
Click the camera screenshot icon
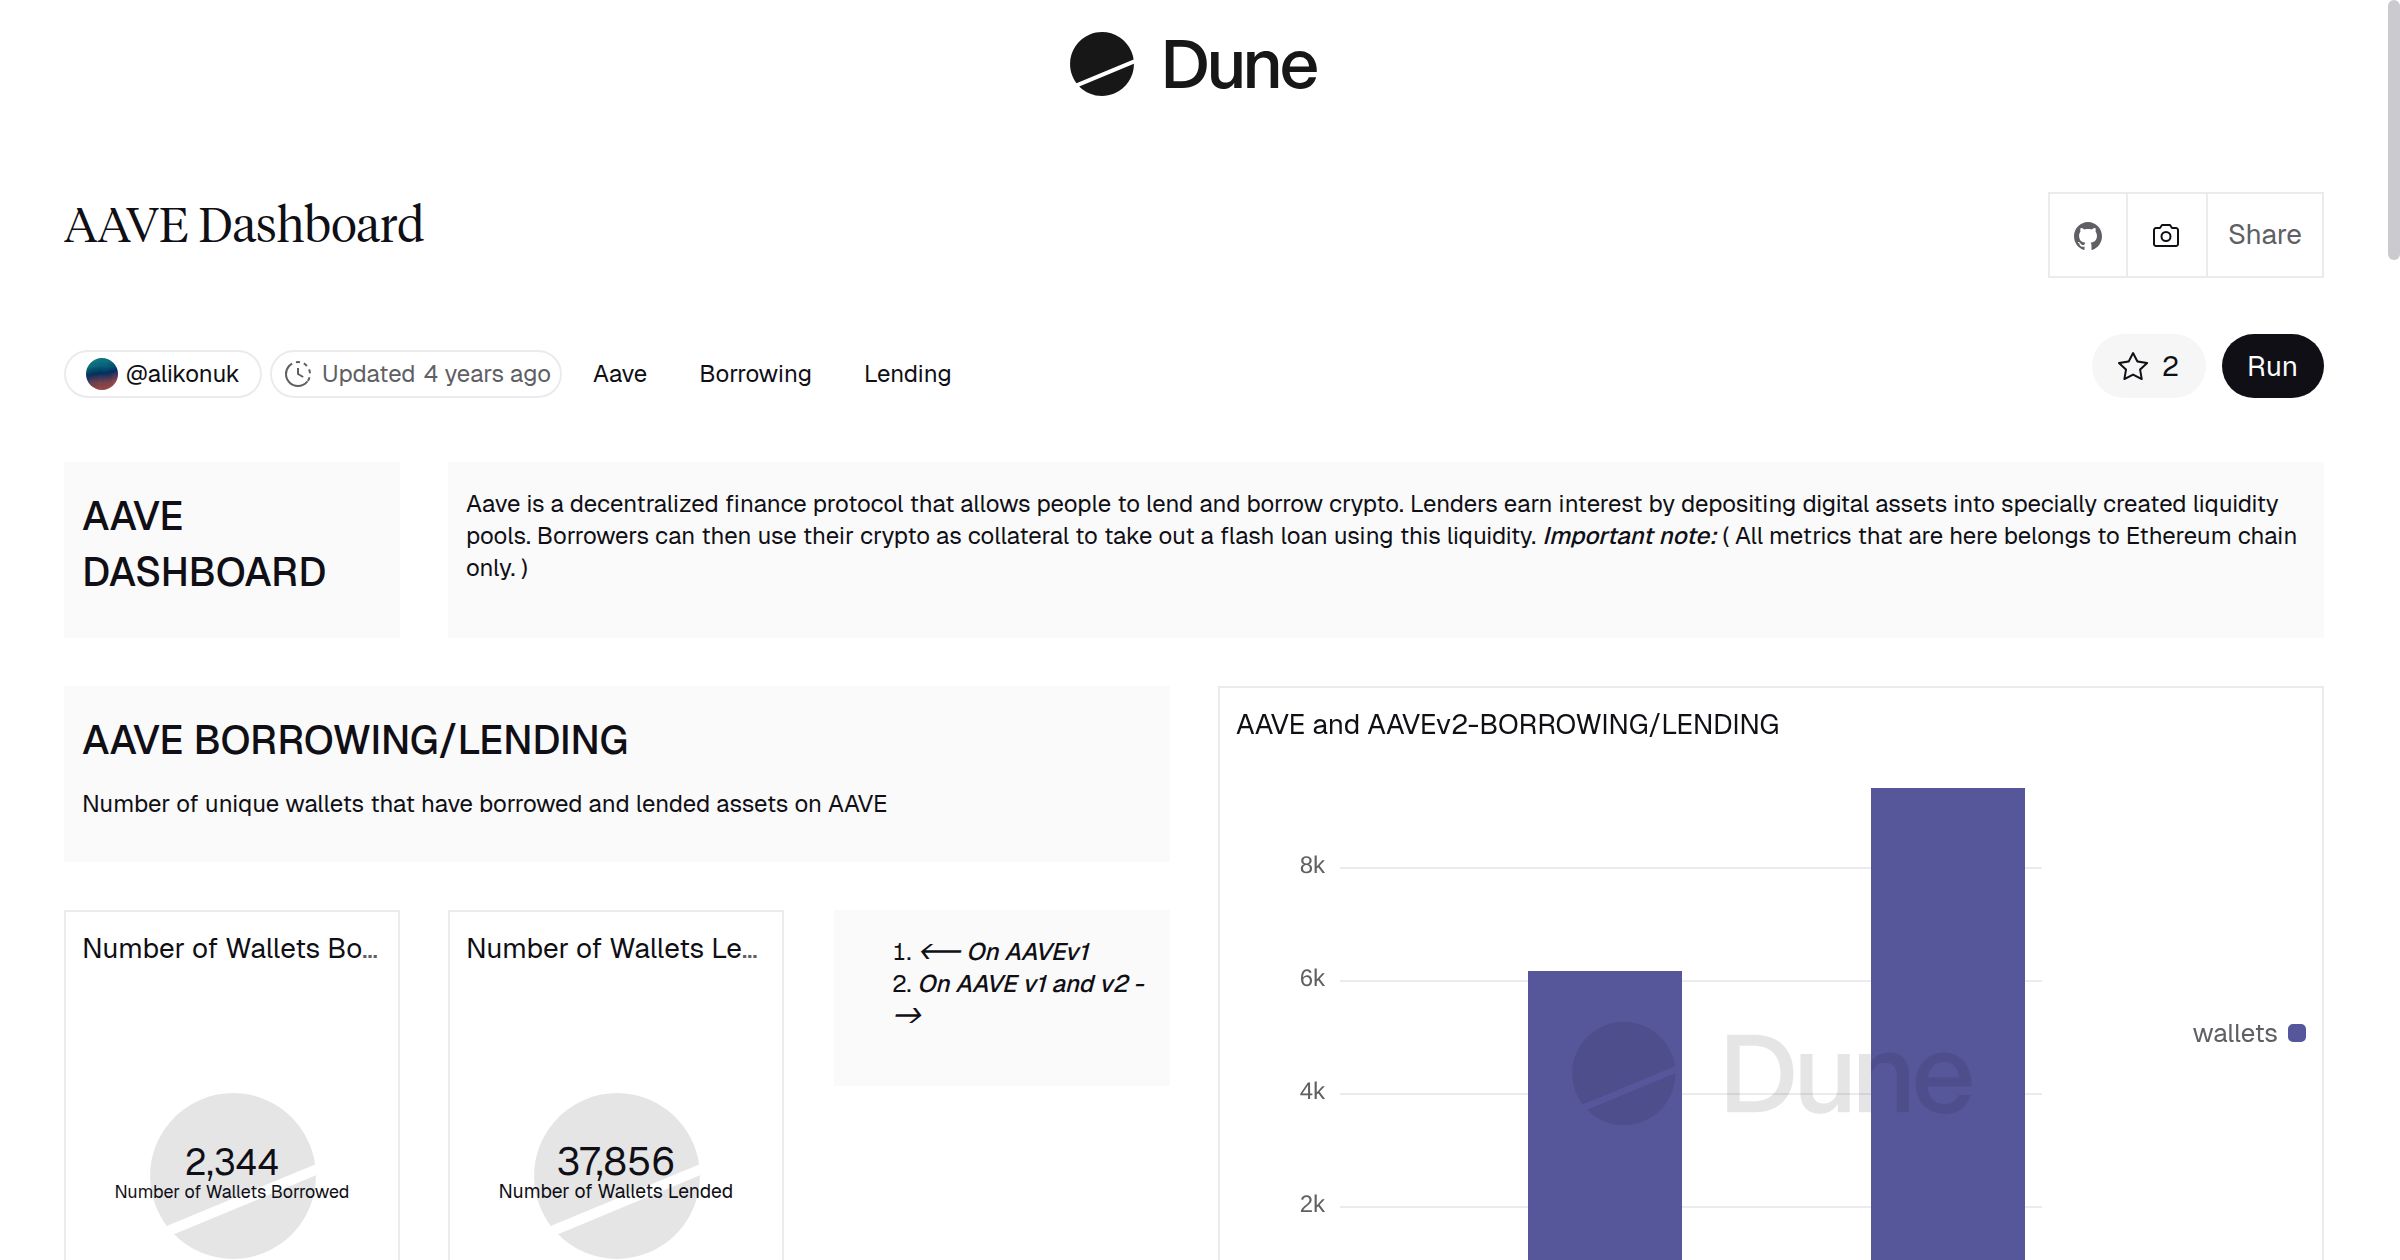(2164, 234)
